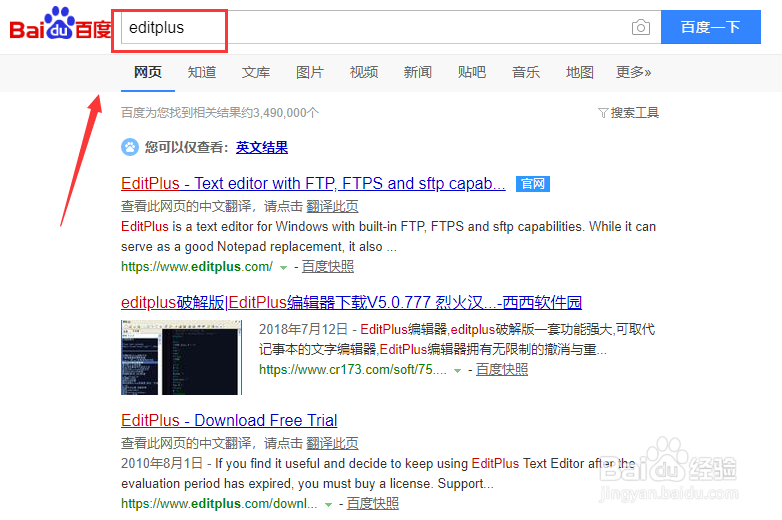Viewport: 782px width, 520px height.
Task: Open EditPlus - Download Free Trial result
Action: click(229, 420)
